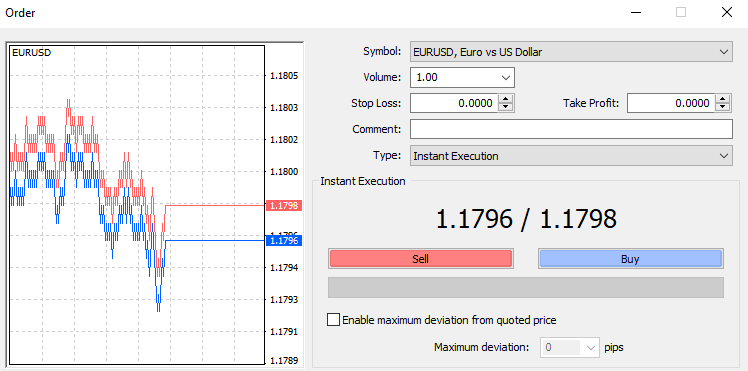Decrease Take Profit with down arrow
The image size is (748, 371).
pos(723,107)
